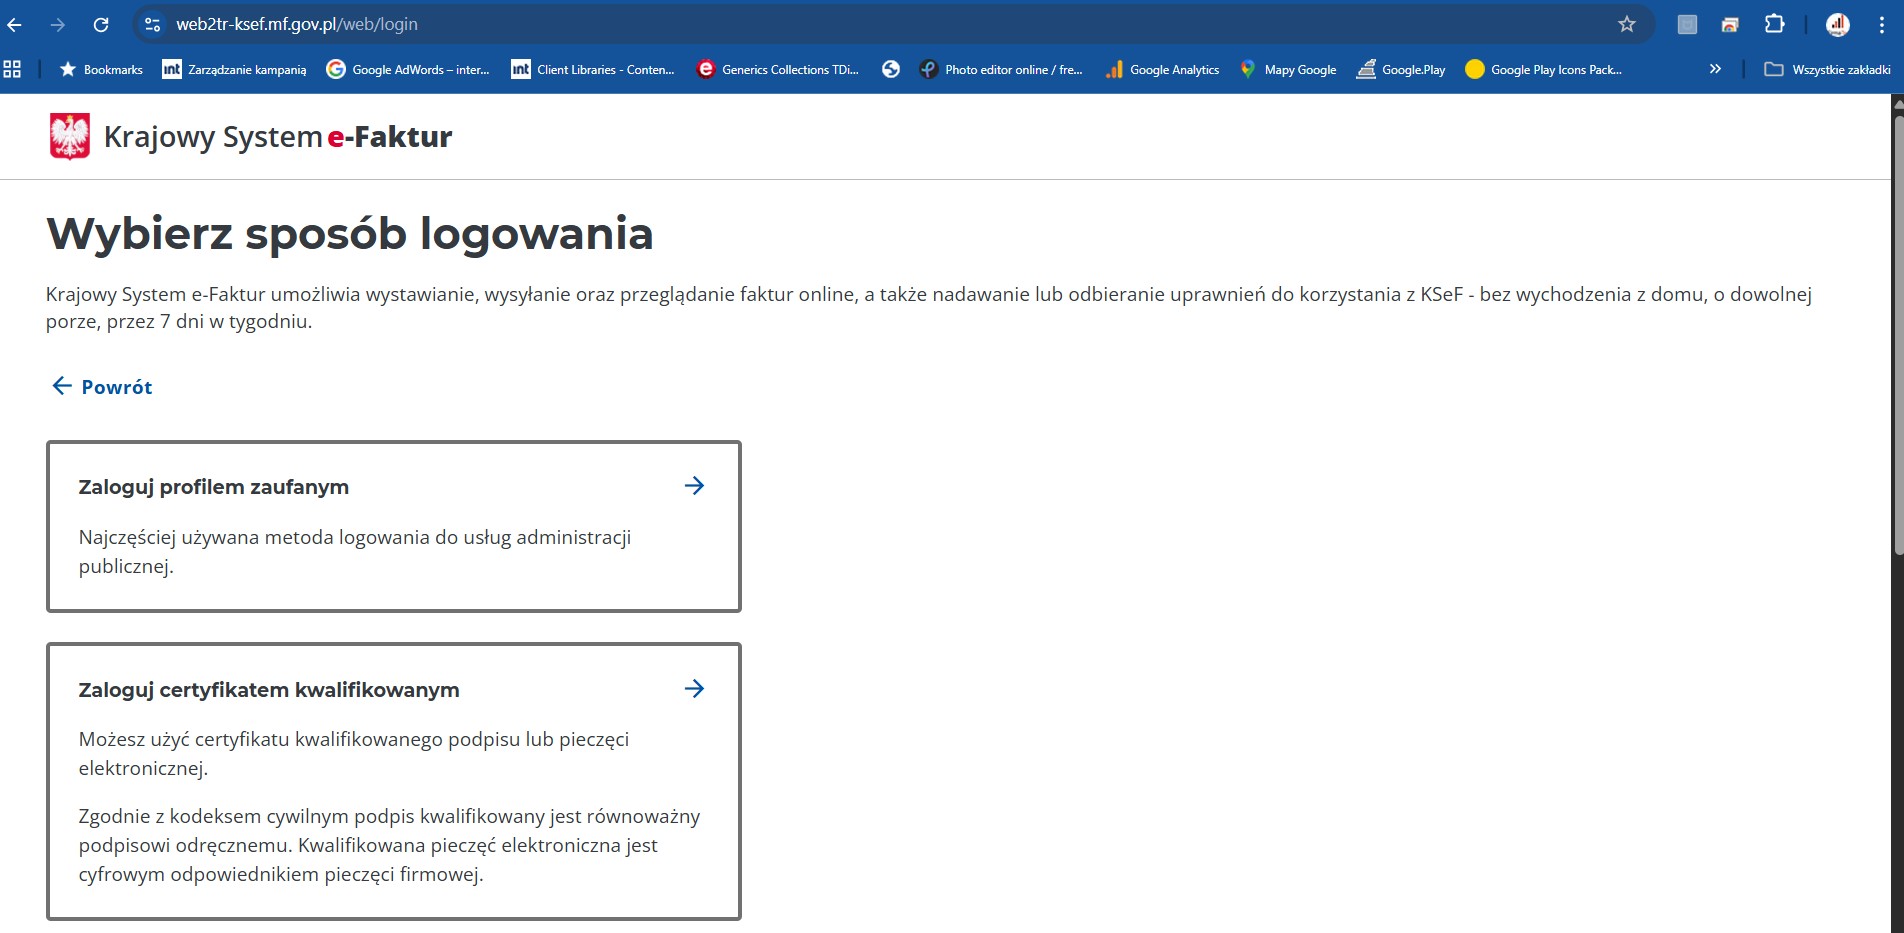Click the arrow in Zaloguj certyfikatem kwalifikowanym card

point(694,689)
